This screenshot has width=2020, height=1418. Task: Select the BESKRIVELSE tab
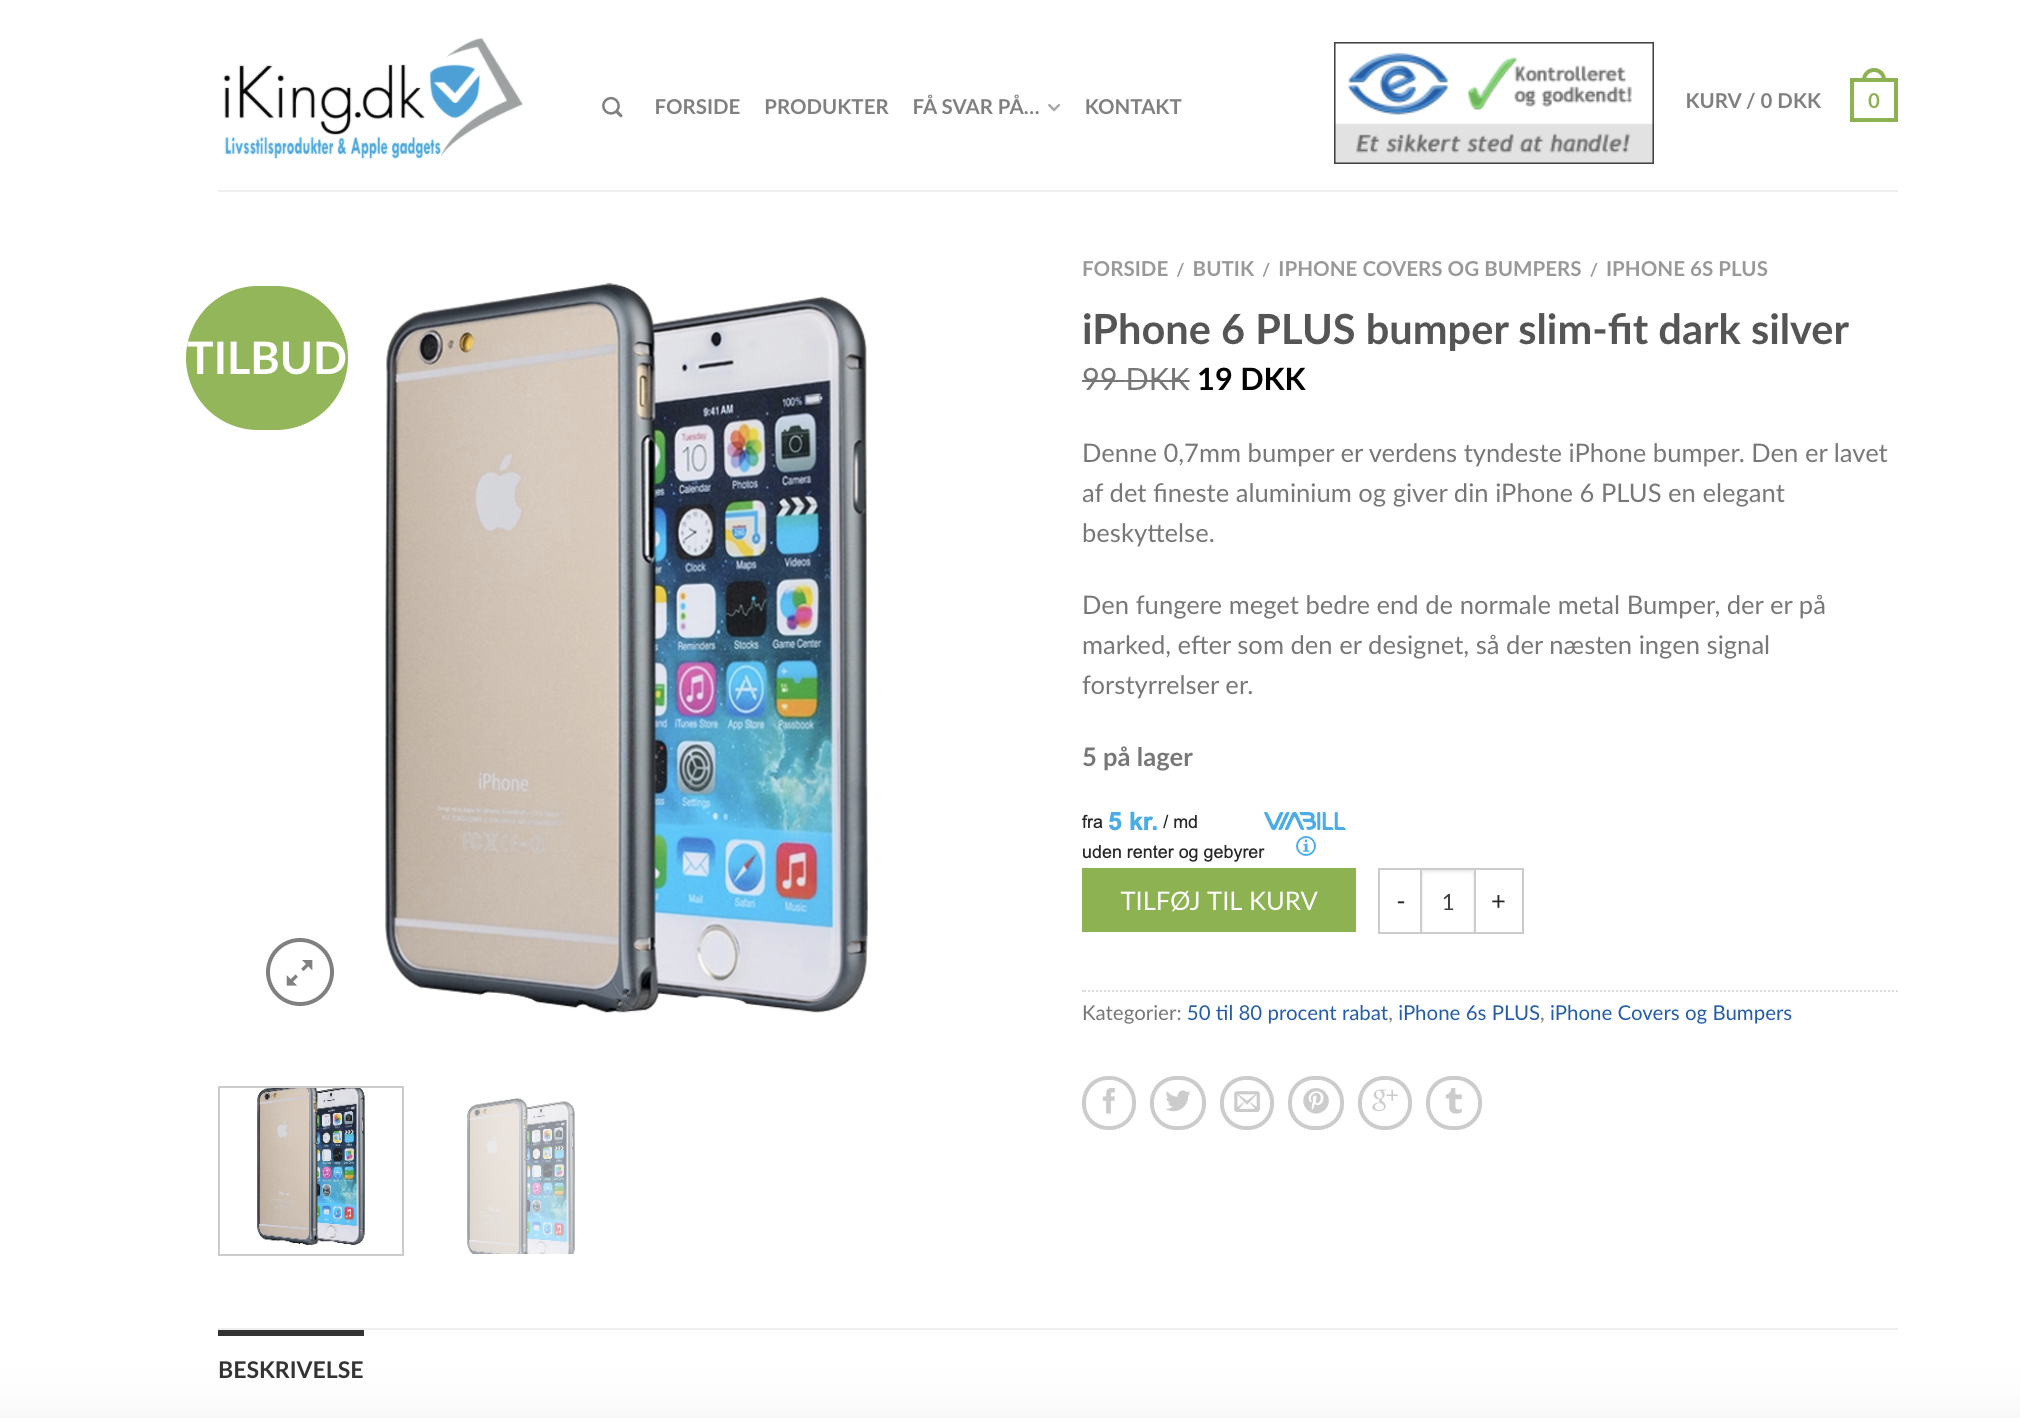[x=291, y=1369]
